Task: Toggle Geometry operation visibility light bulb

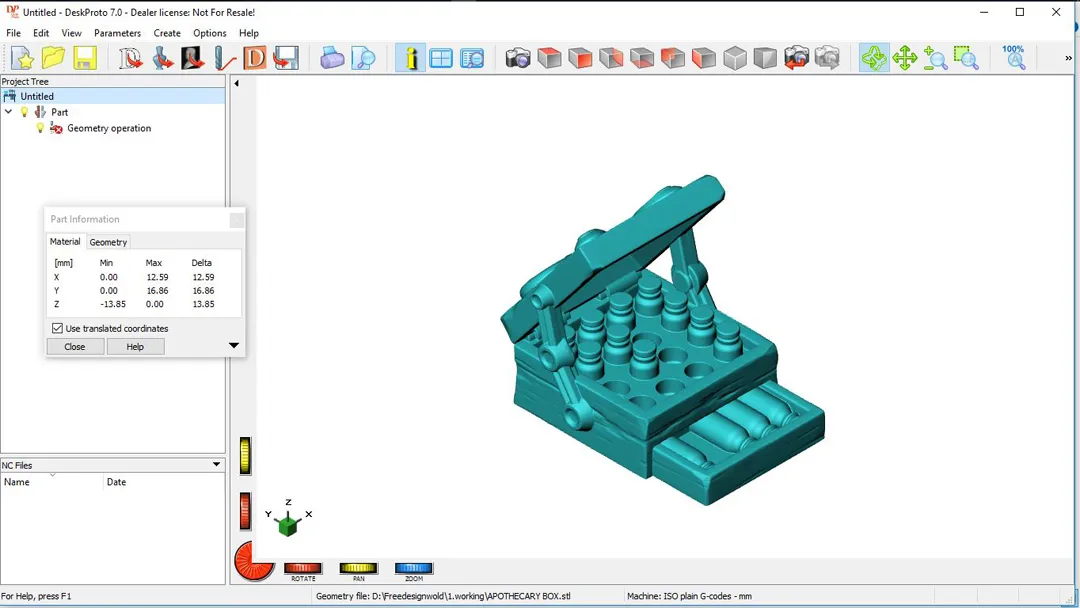Action: (40, 128)
